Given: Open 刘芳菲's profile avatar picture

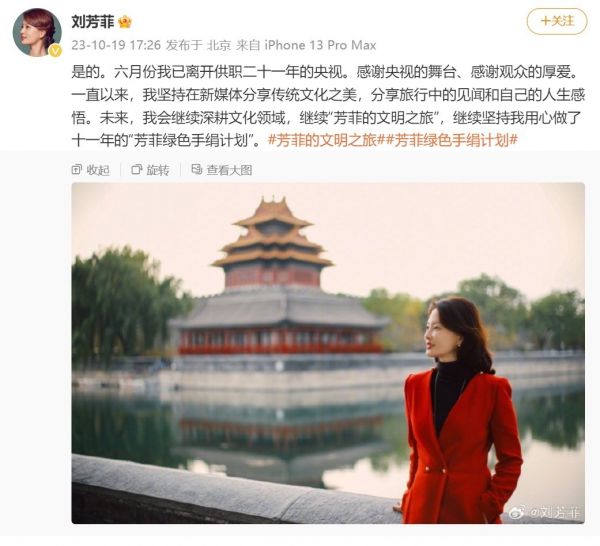Looking at the screenshot, I should click(x=37, y=32).
